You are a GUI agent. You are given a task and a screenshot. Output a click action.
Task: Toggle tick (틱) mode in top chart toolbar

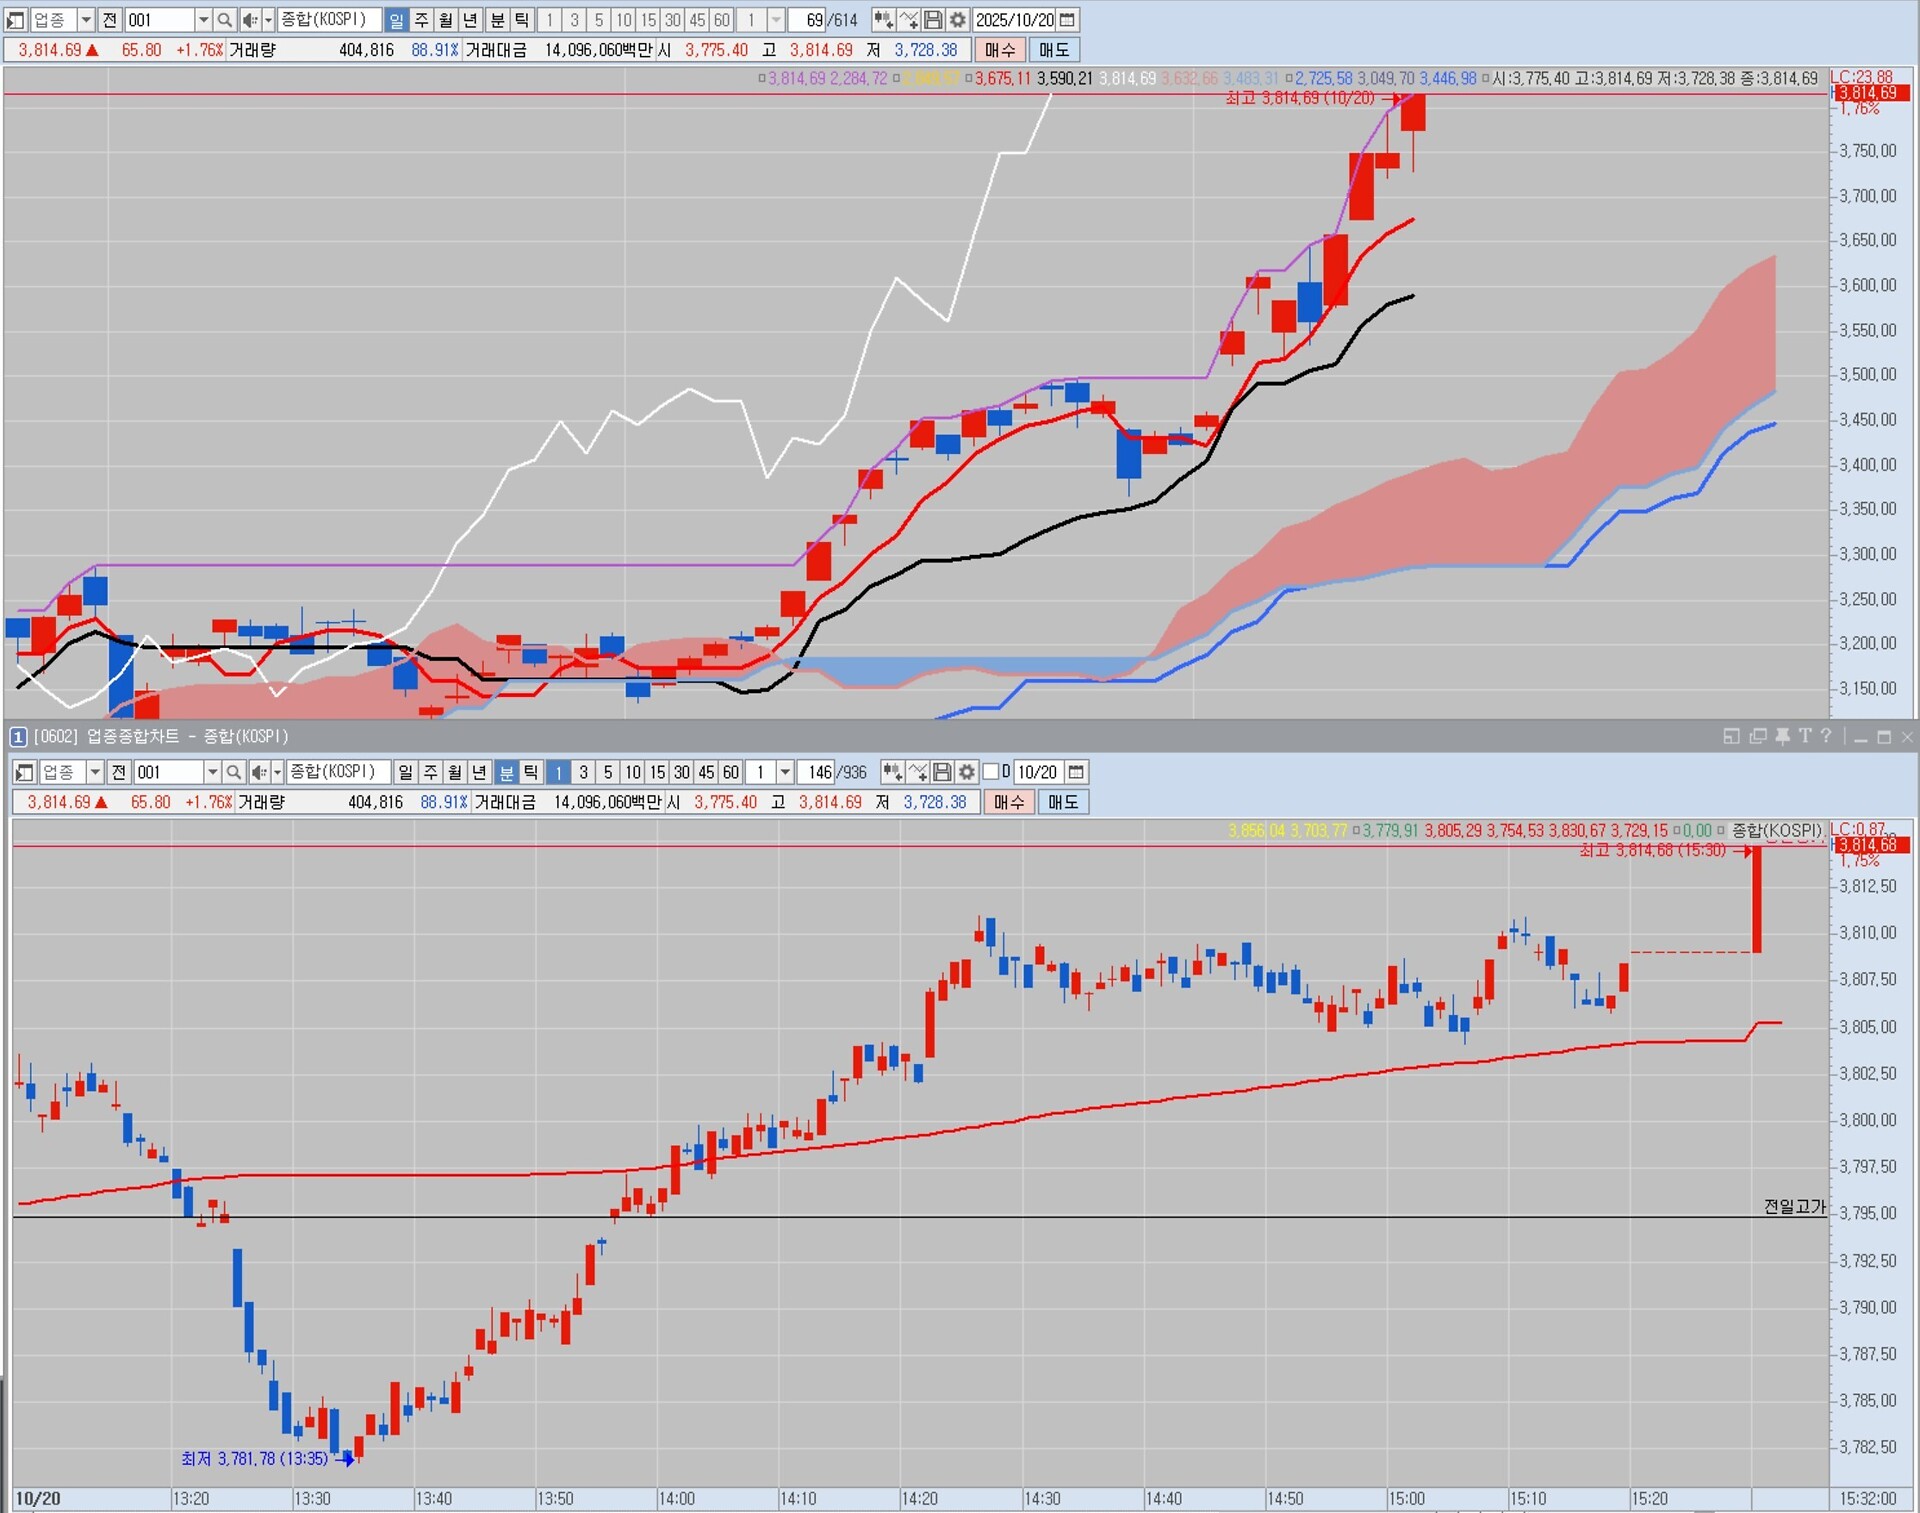(x=522, y=20)
